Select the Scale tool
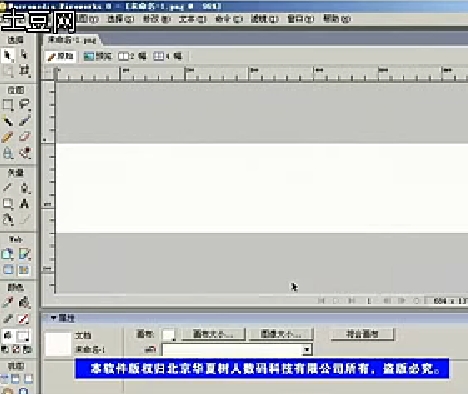The image size is (468, 394). click(x=8, y=71)
